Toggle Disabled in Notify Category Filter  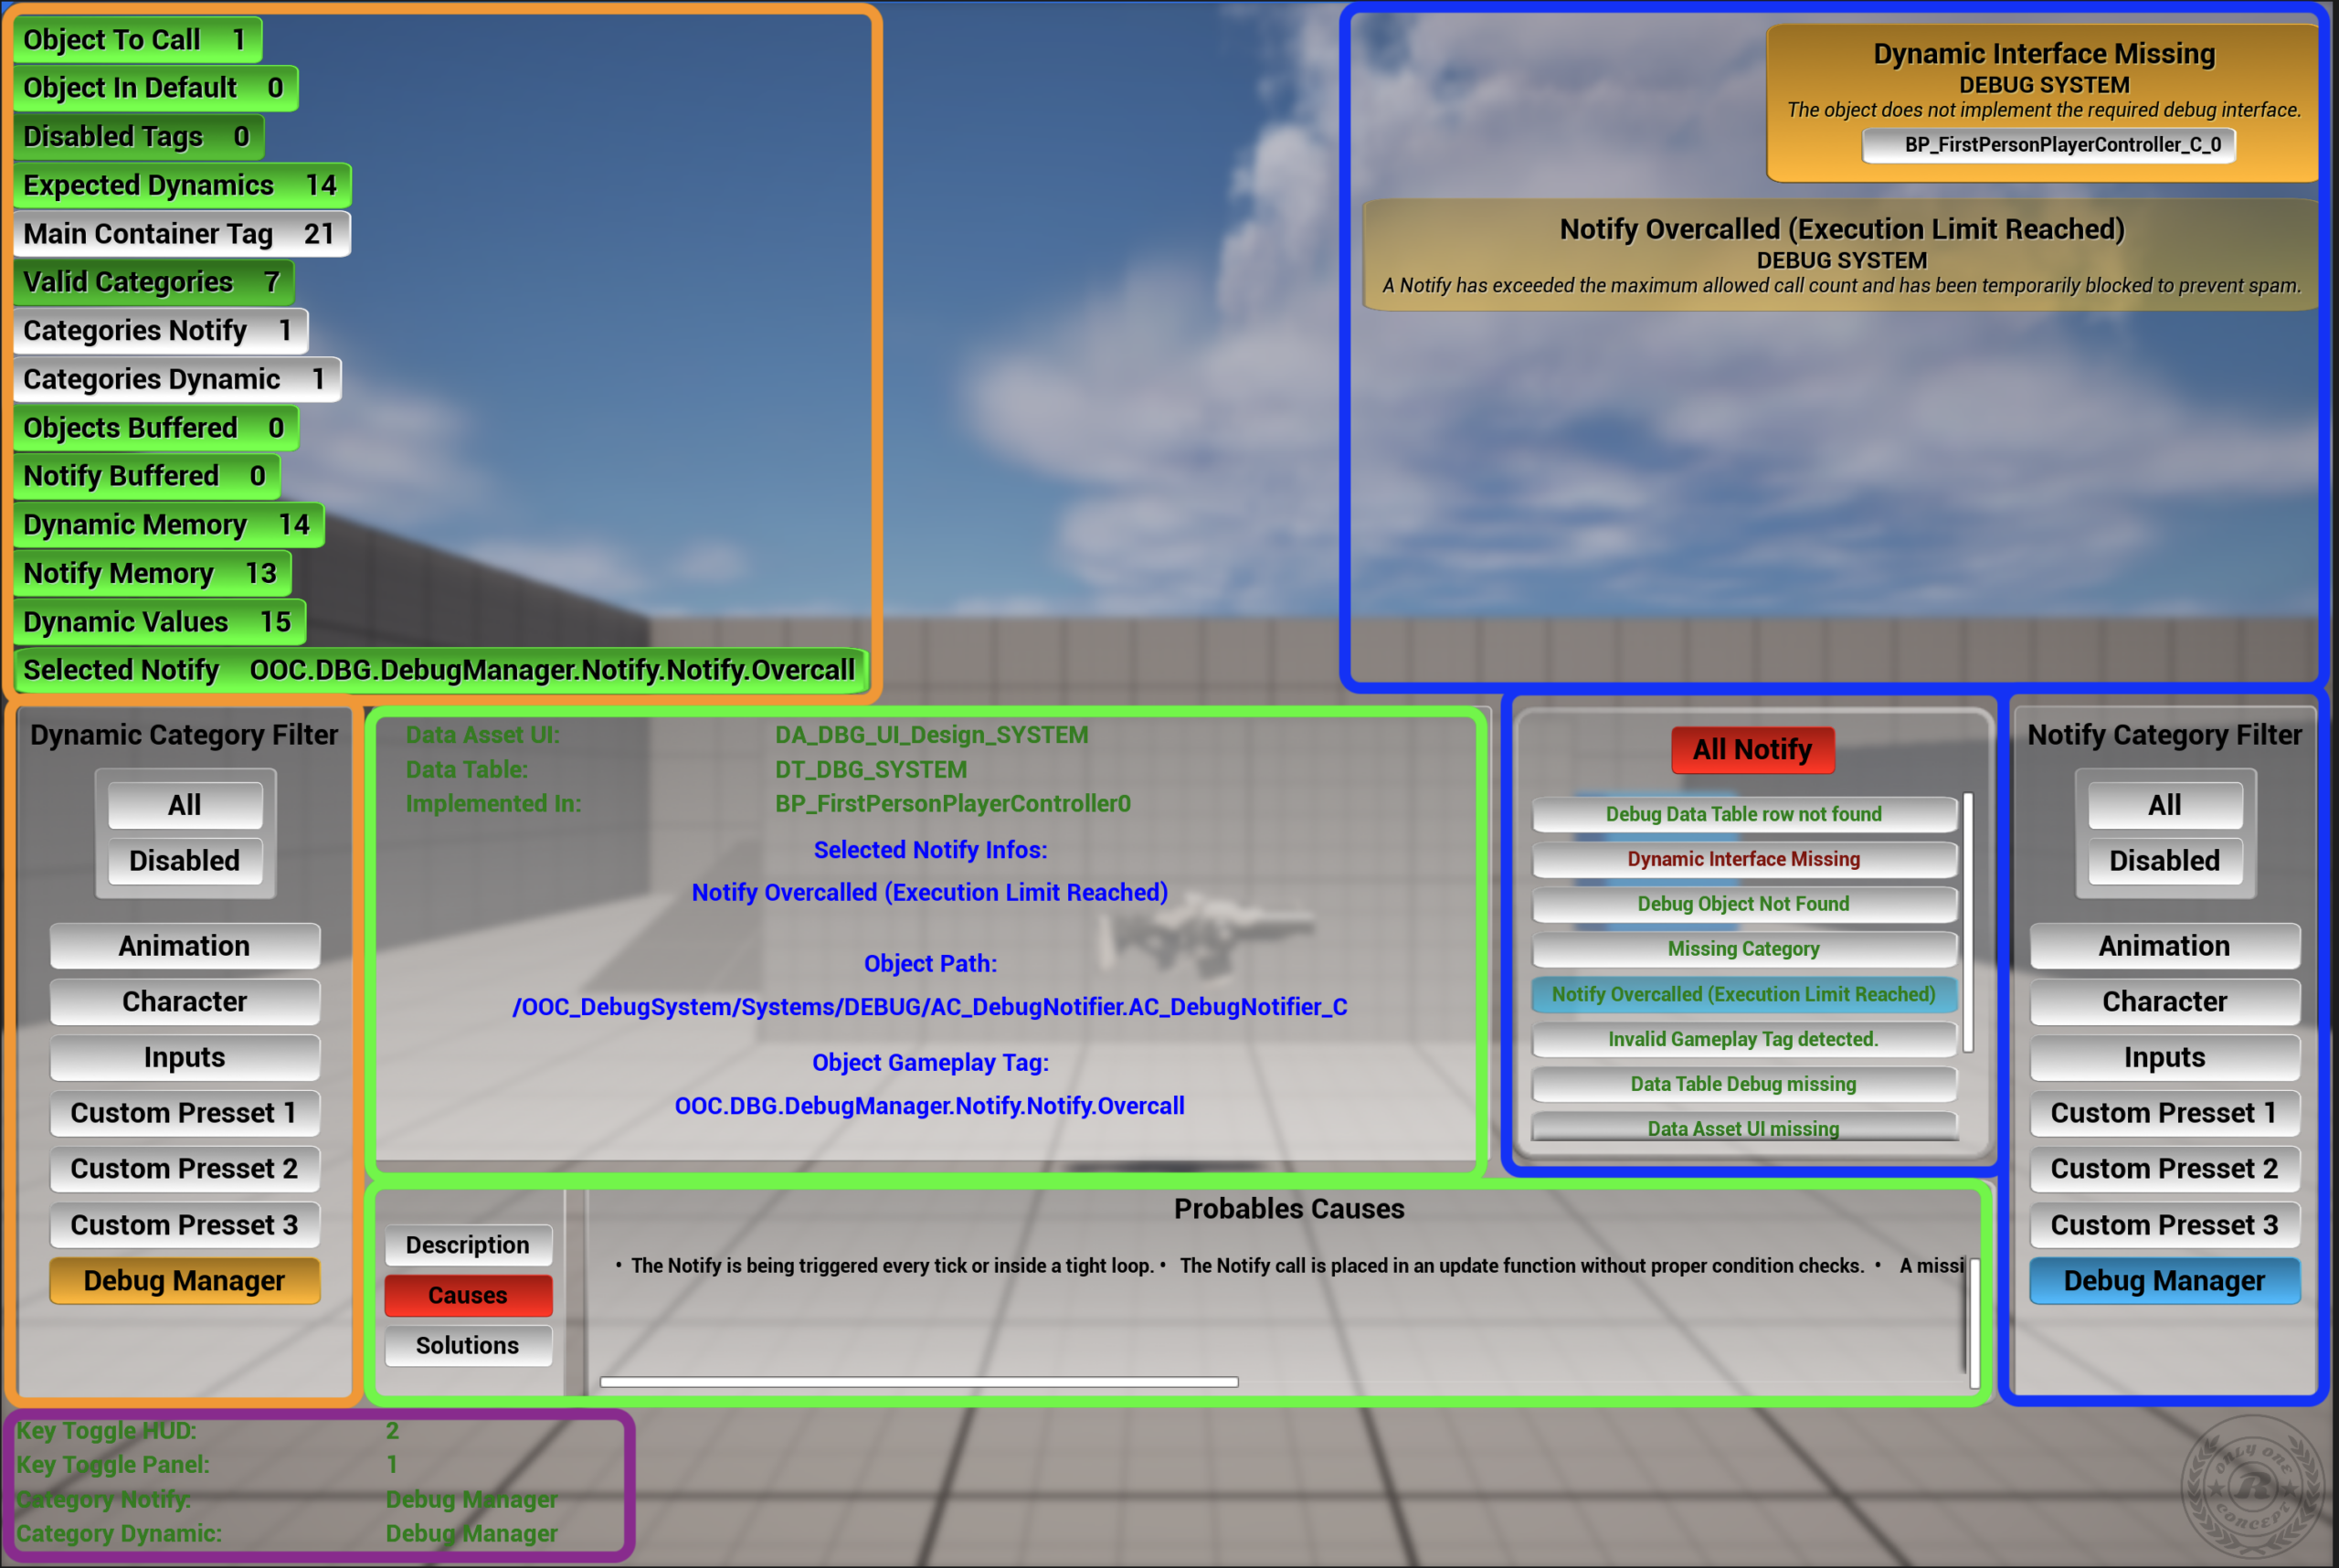pos(2164,861)
